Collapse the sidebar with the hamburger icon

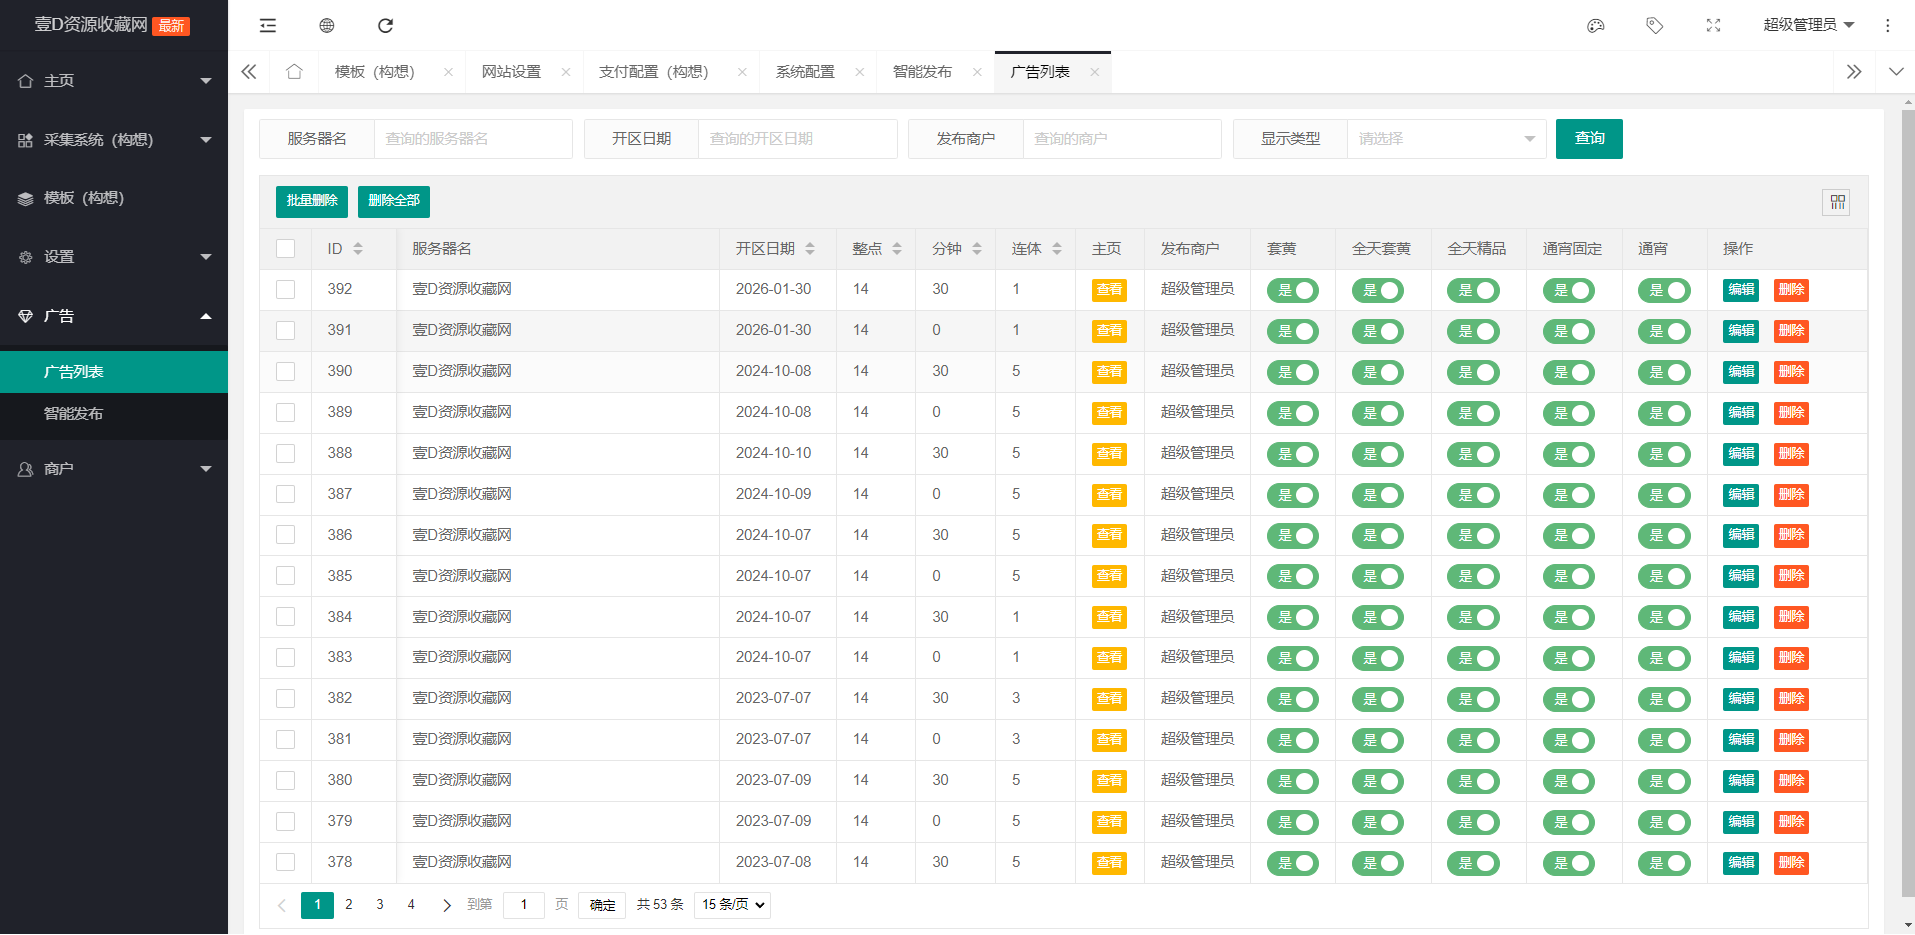click(267, 25)
